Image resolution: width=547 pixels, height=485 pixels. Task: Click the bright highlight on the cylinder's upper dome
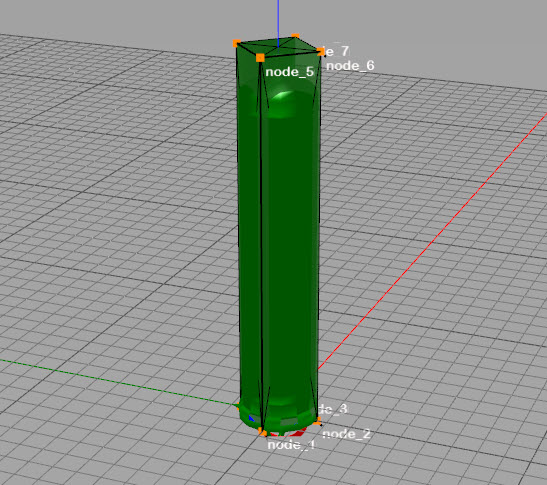click(x=284, y=96)
